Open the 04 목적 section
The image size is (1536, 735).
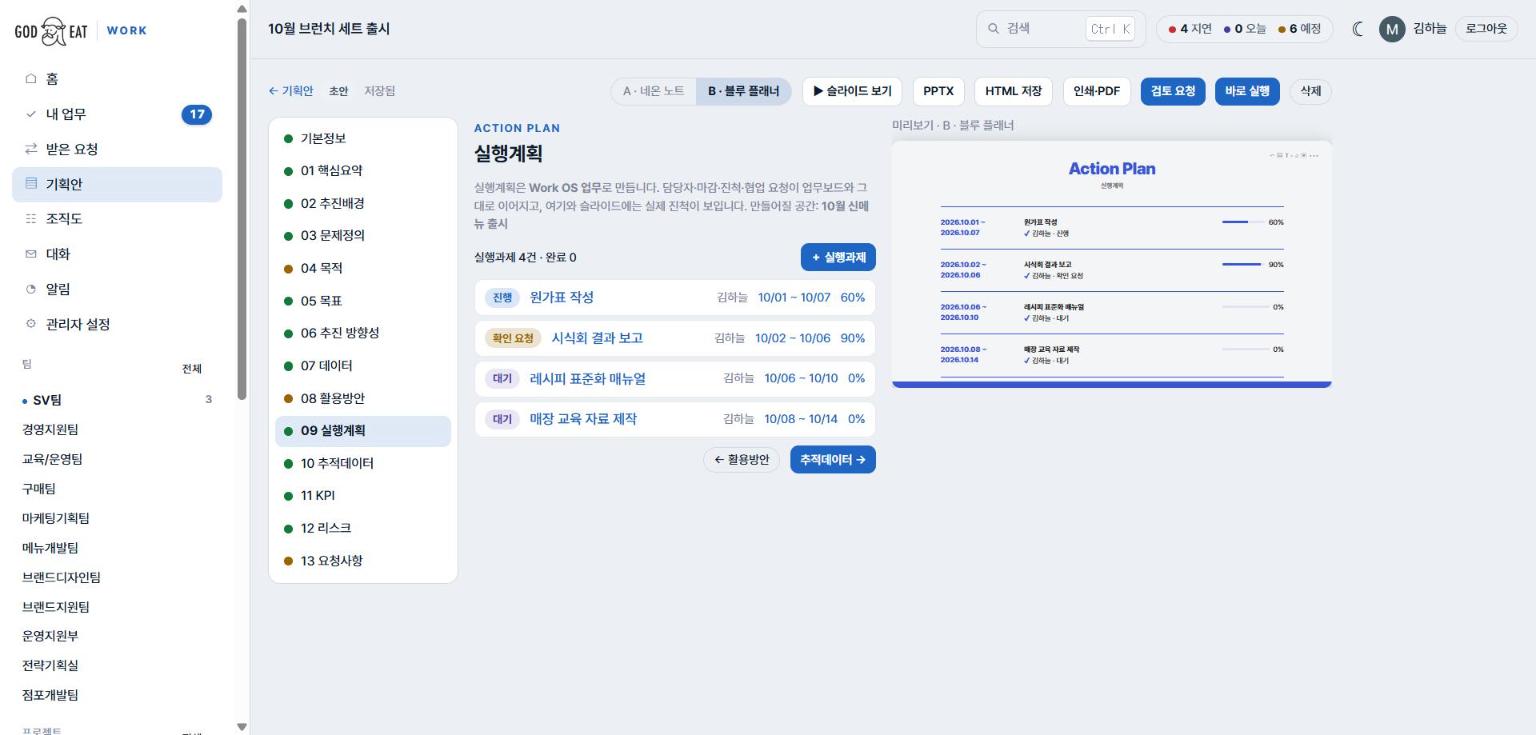363,268
